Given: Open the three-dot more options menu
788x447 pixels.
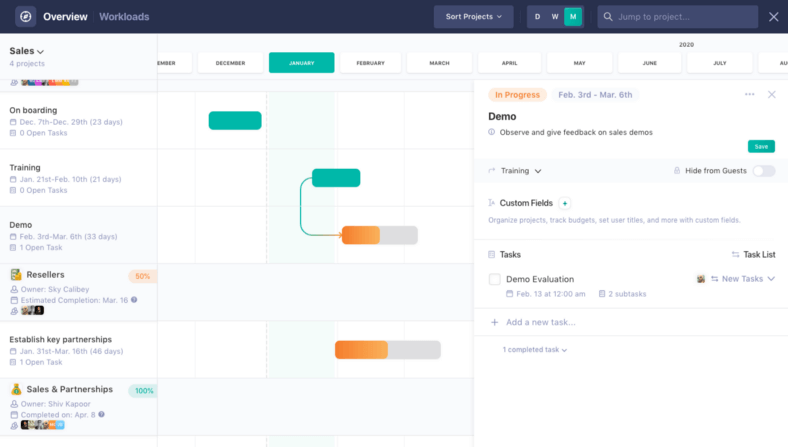Looking at the screenshot, I should [x=749, y=95].
